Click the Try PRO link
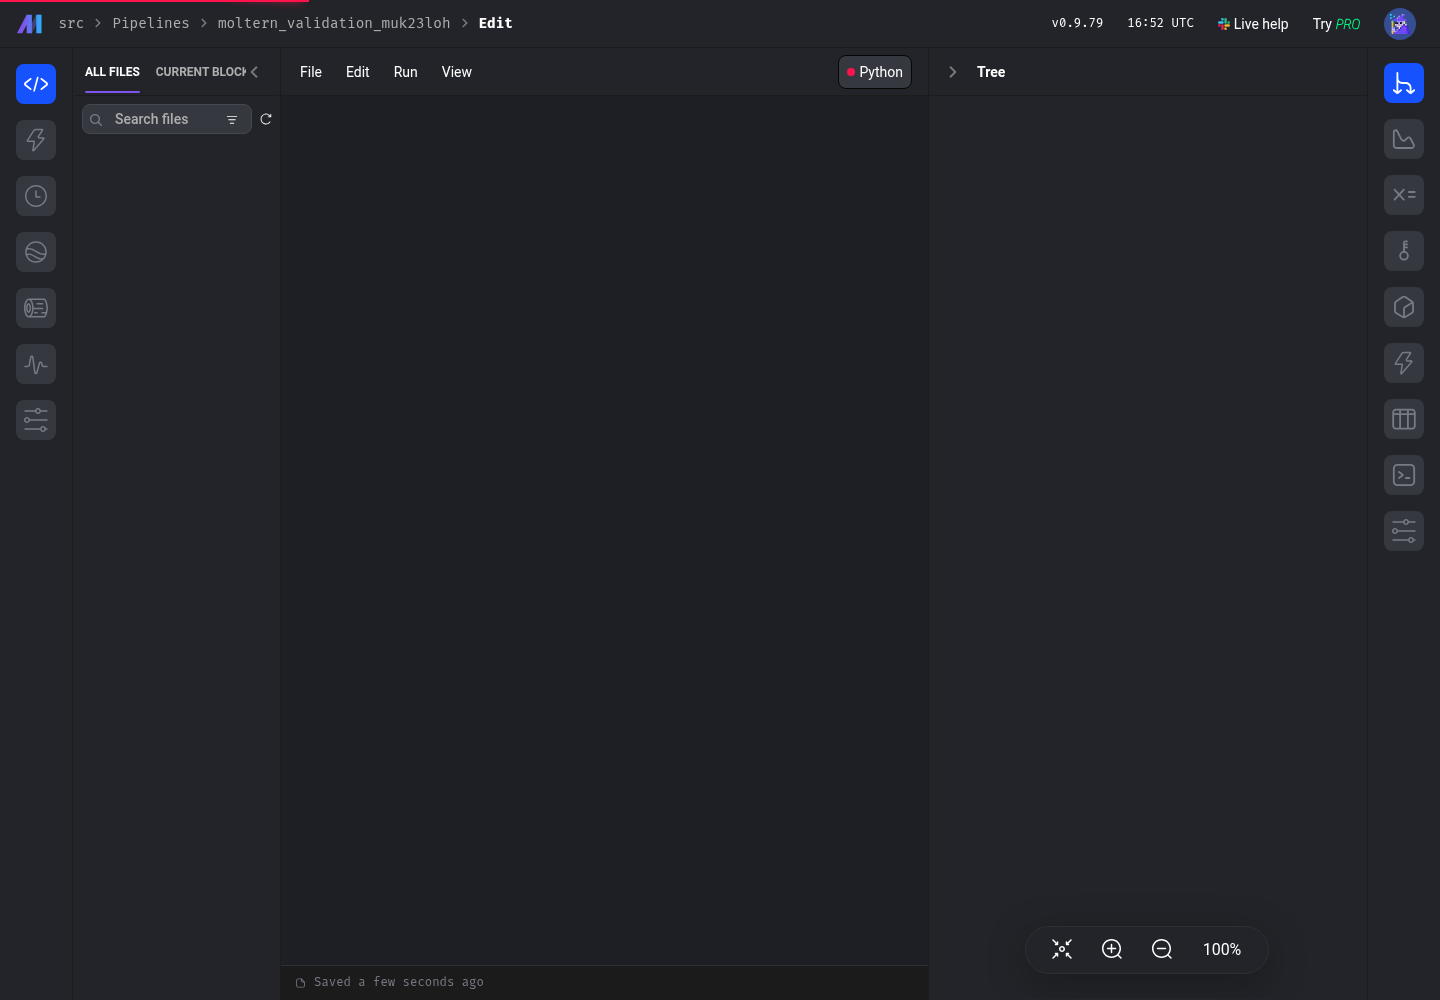 (x=1336, y=24)
